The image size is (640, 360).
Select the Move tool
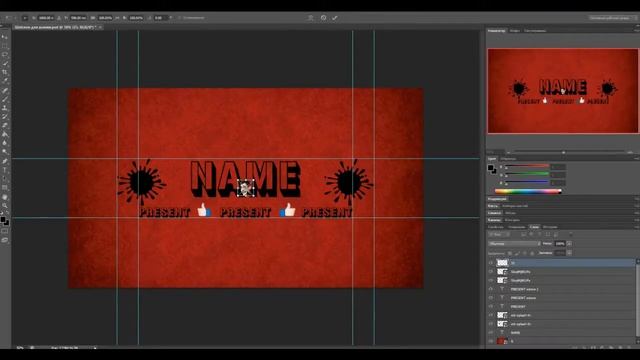point(5,37)
